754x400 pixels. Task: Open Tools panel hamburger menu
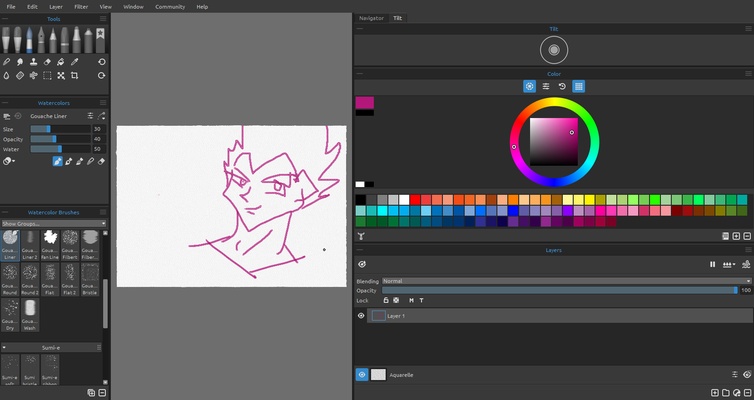103,19
